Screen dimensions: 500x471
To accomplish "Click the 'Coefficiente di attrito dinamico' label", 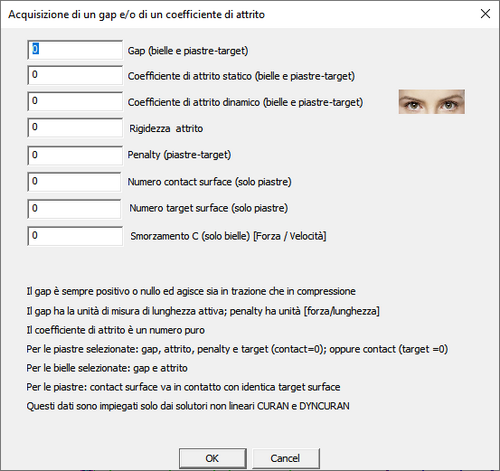I will coord(245,102).
